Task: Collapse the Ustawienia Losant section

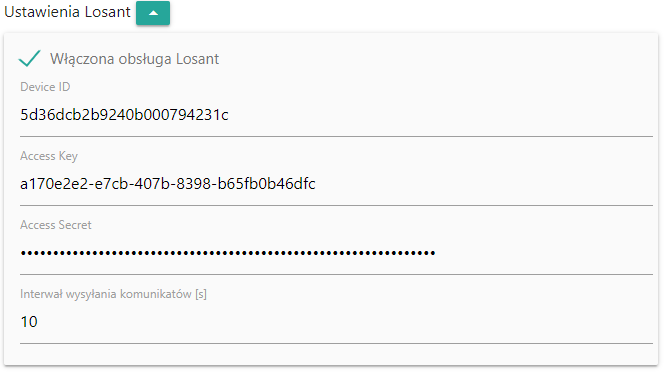Action: coord(153,13)
